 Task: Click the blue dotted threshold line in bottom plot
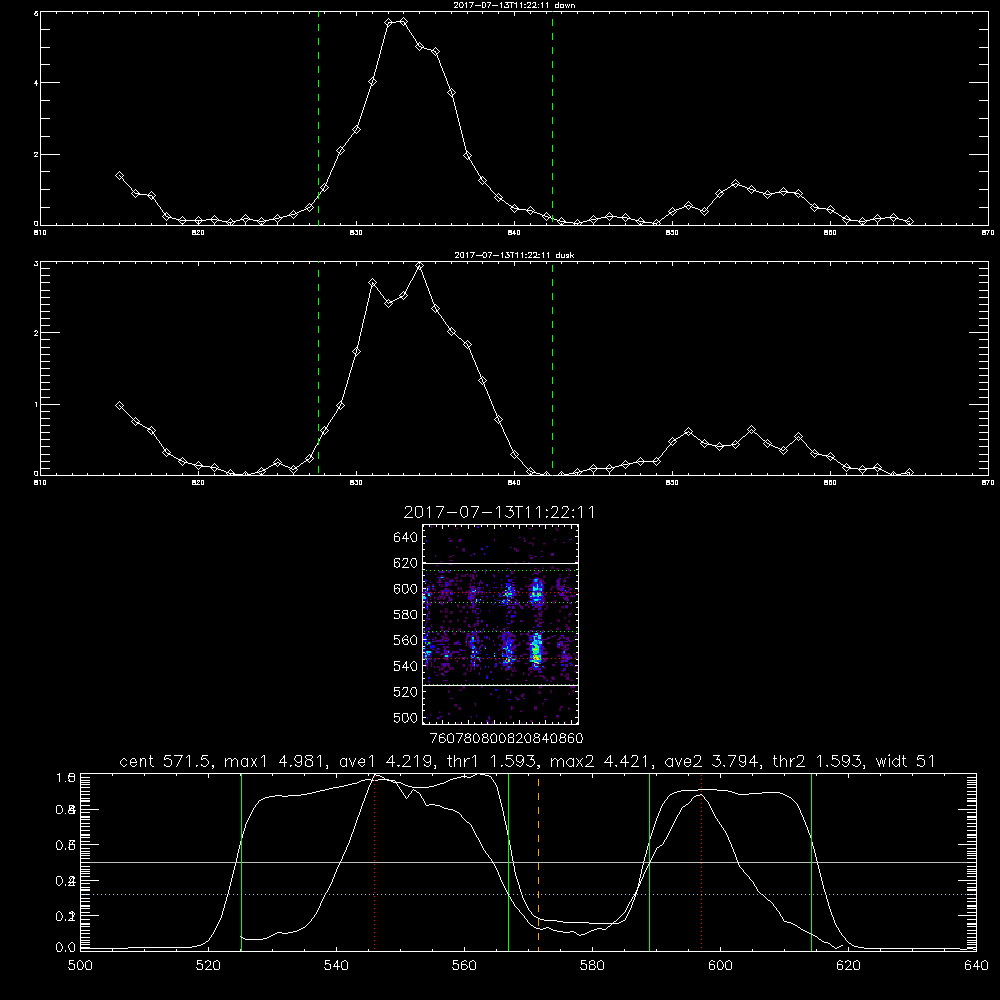(528, 895)
